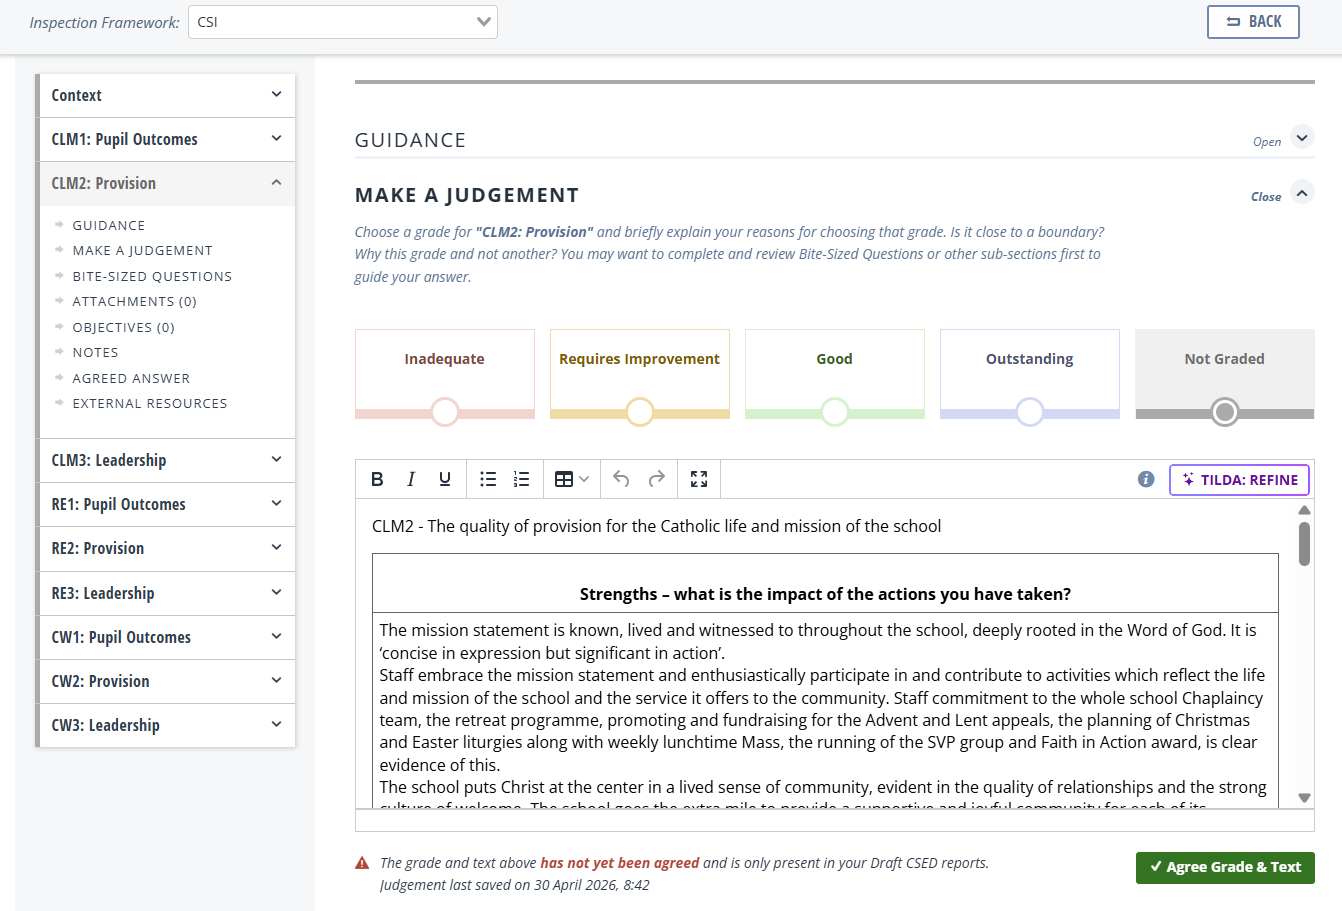Click the blue info icon
This screenshot has width=1342, height=911.
pyautogui.click(x=1146, y=479)
